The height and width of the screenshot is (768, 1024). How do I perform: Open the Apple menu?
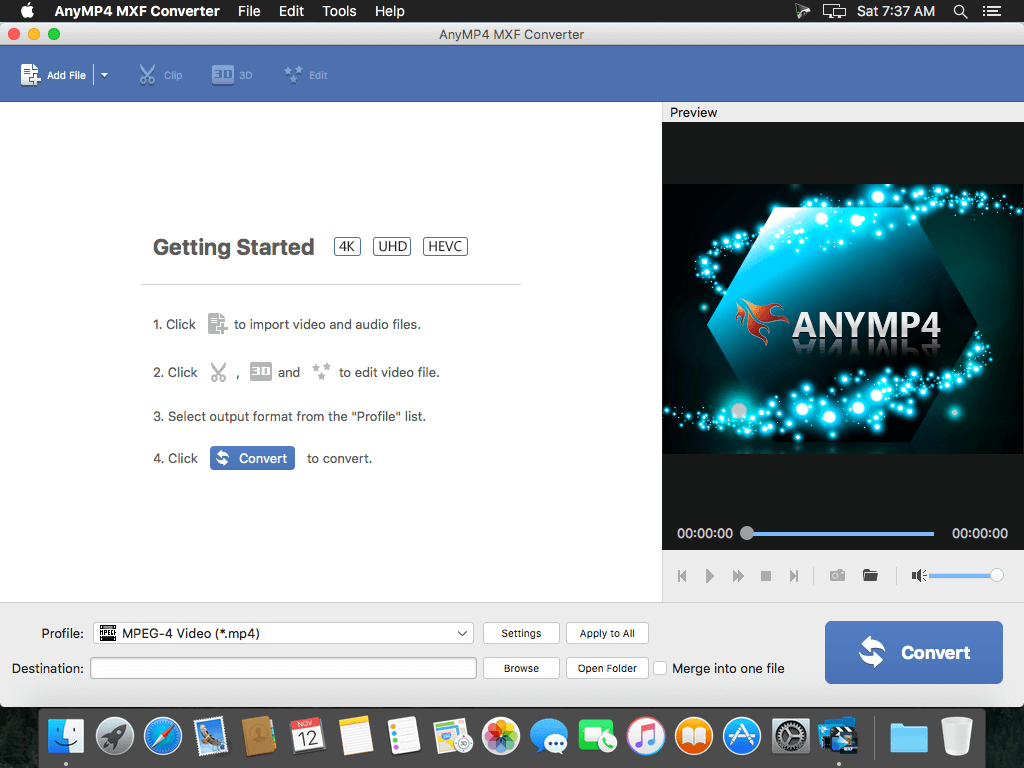[27, 11]
